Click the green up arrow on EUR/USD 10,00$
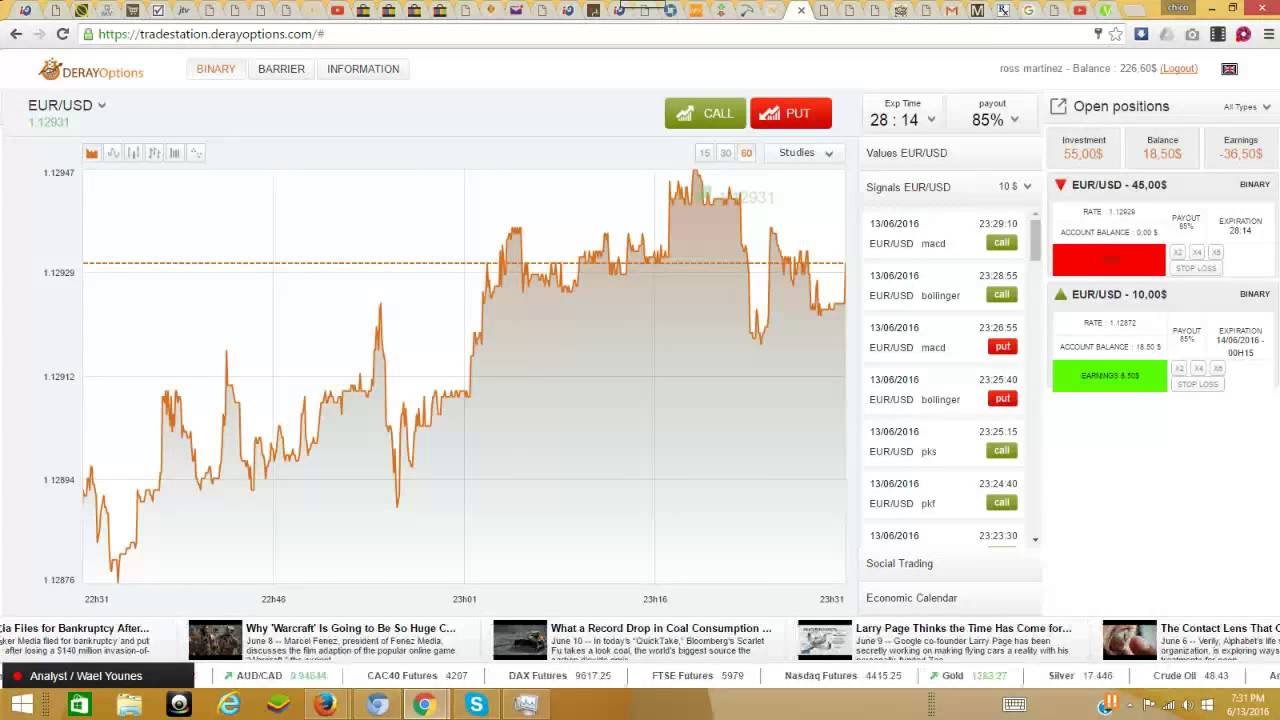Image resolution: width=1280 pixels, height=720 pixels. [1061, 295]
